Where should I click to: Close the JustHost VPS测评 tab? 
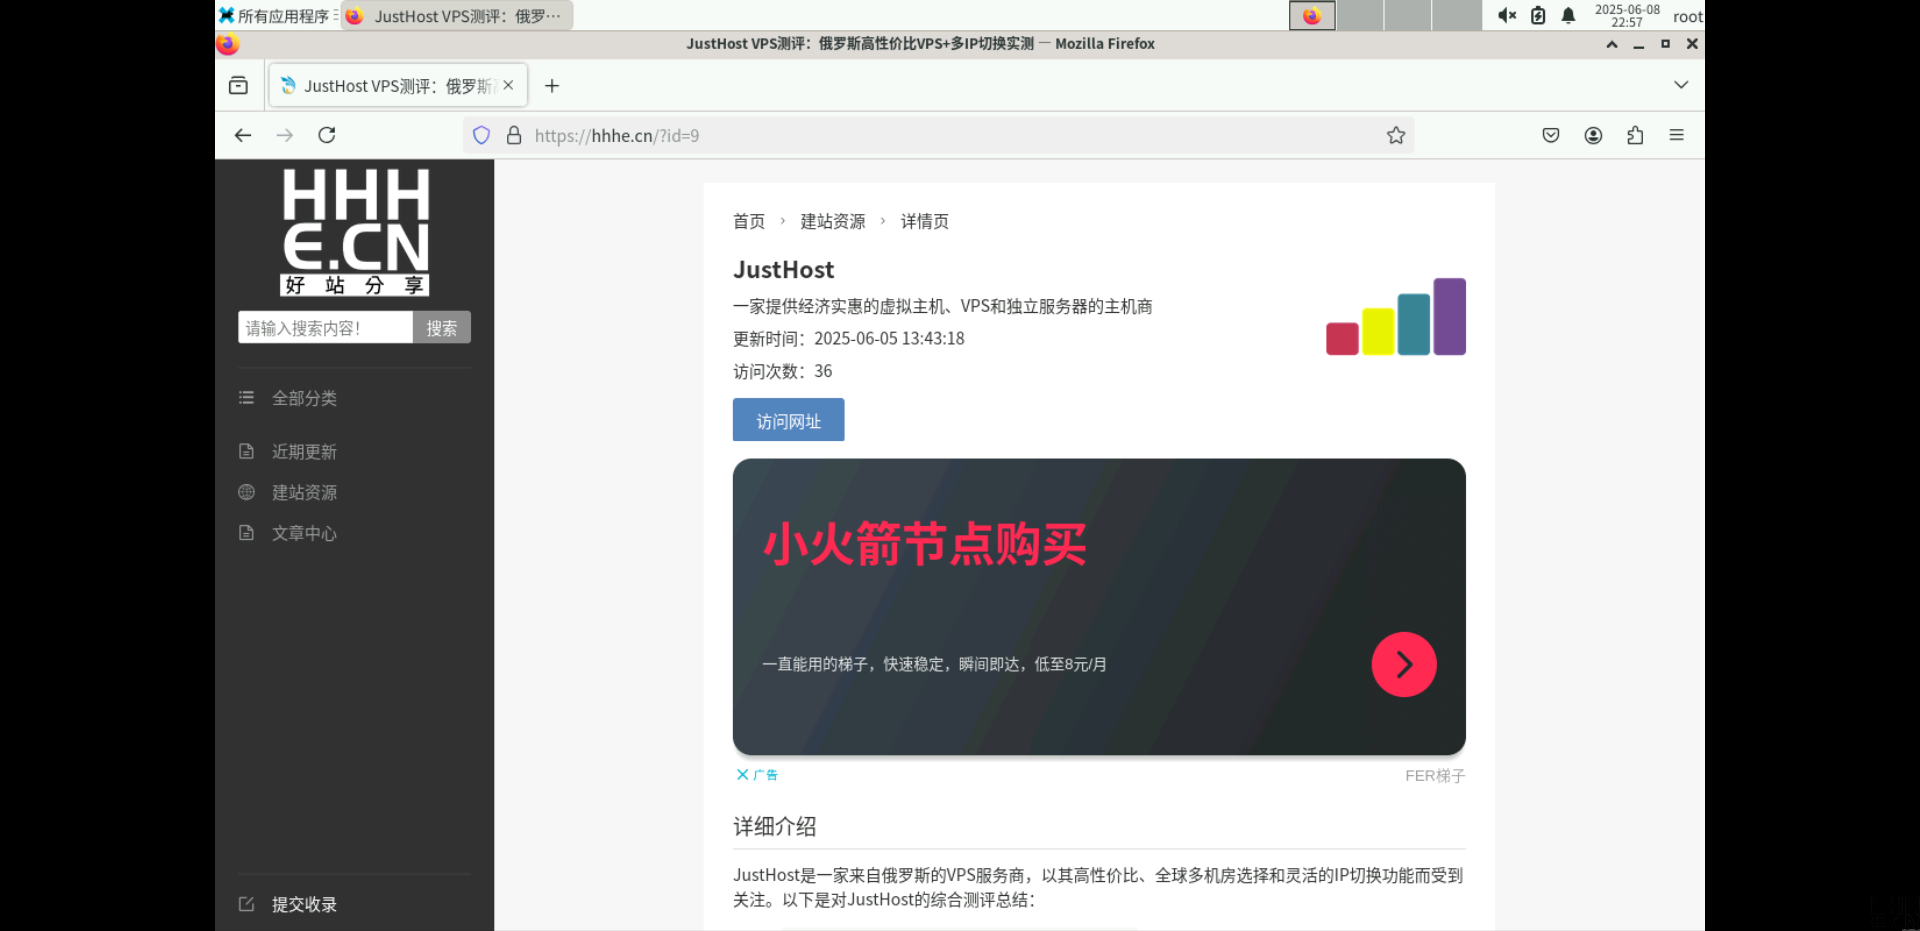(508, 85)
